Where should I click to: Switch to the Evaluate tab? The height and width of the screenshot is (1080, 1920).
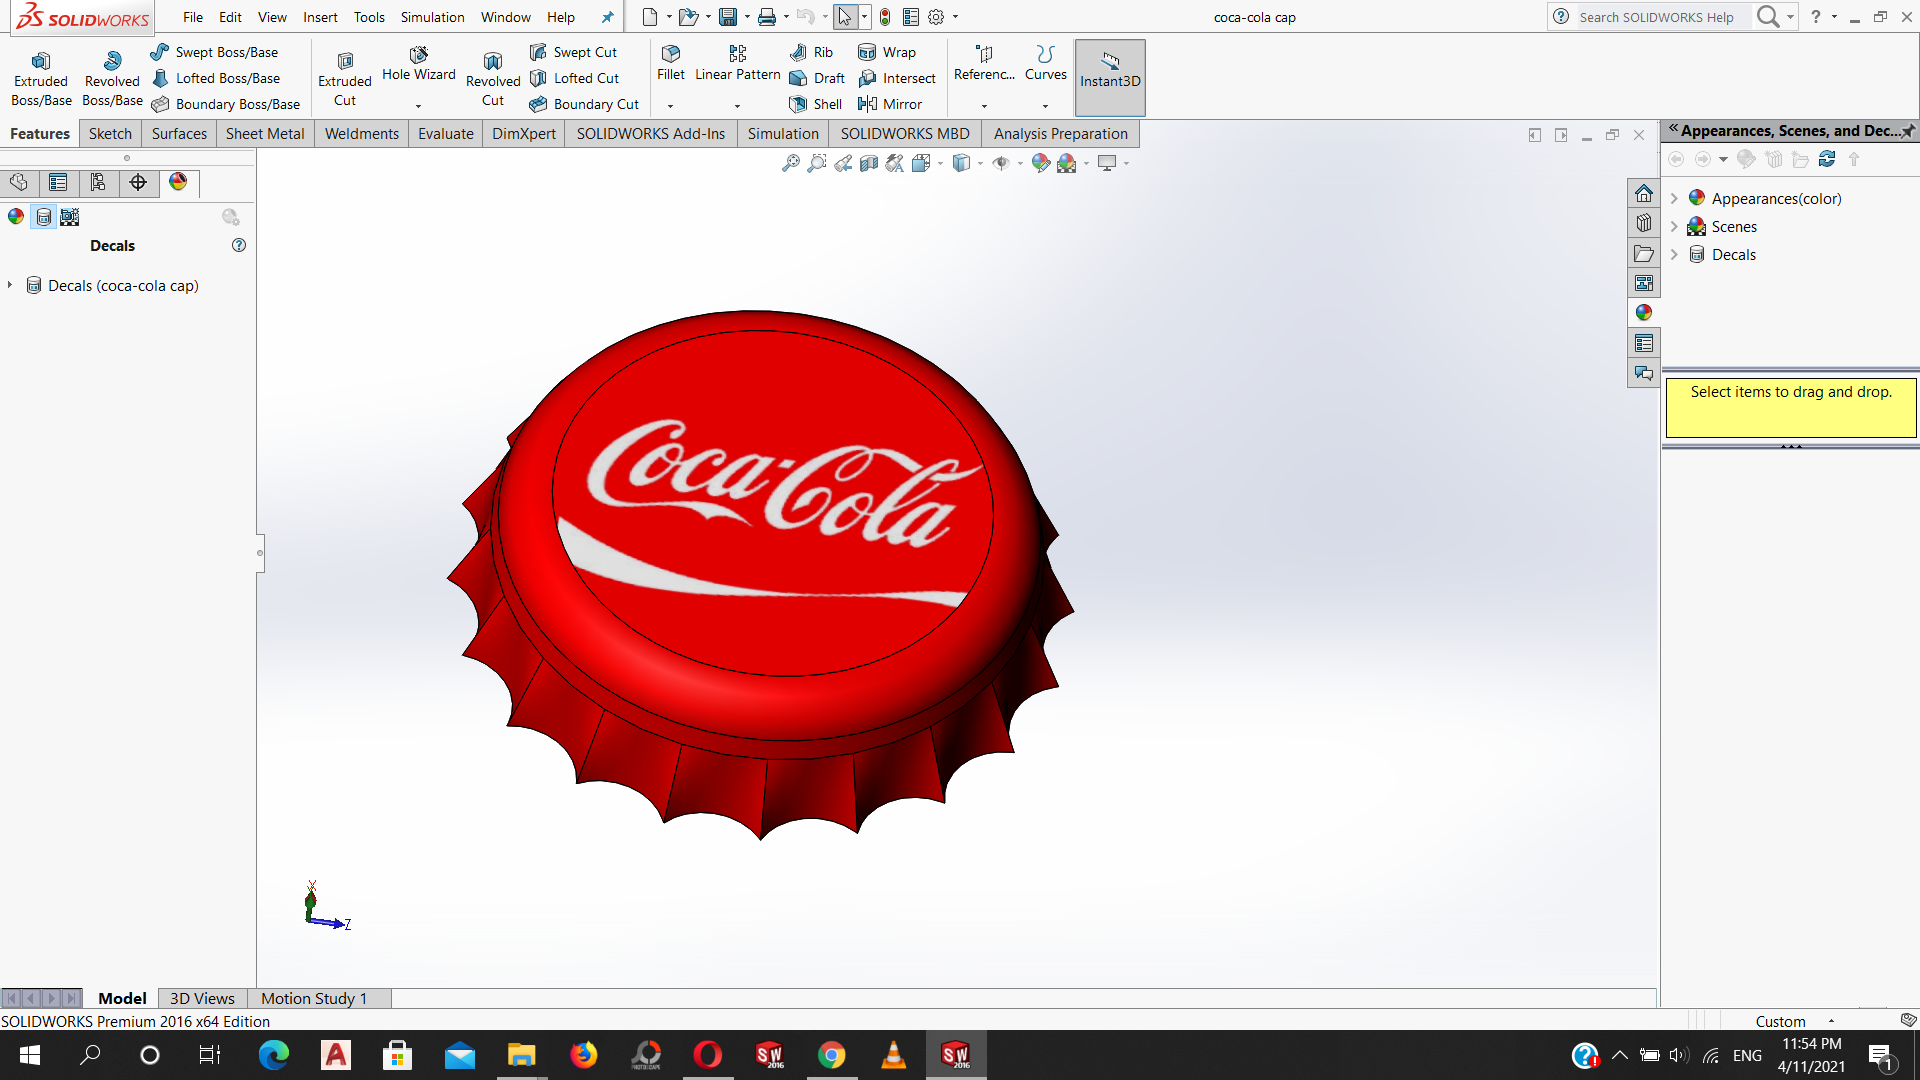445,133
